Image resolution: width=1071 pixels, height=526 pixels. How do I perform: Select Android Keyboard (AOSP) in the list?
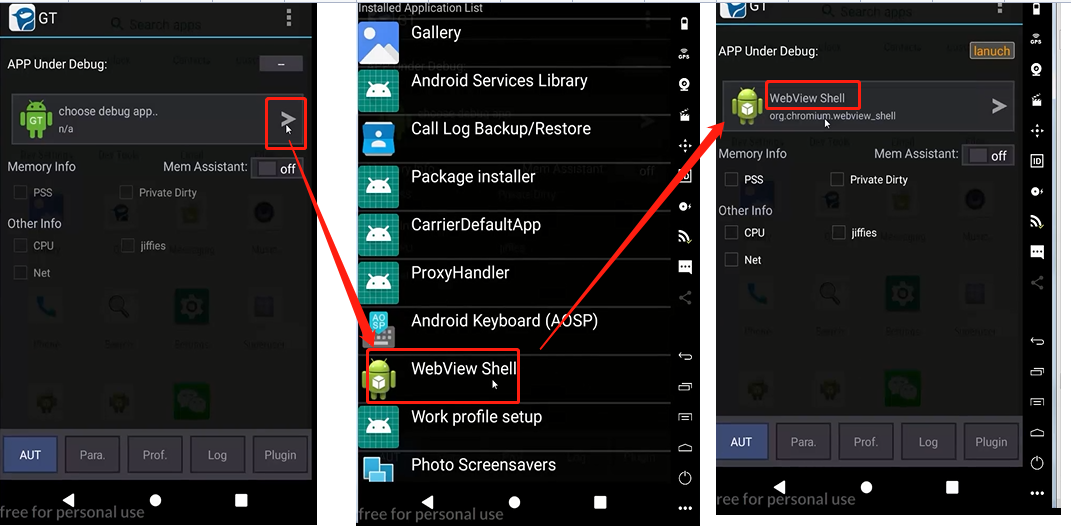point(514,330)
